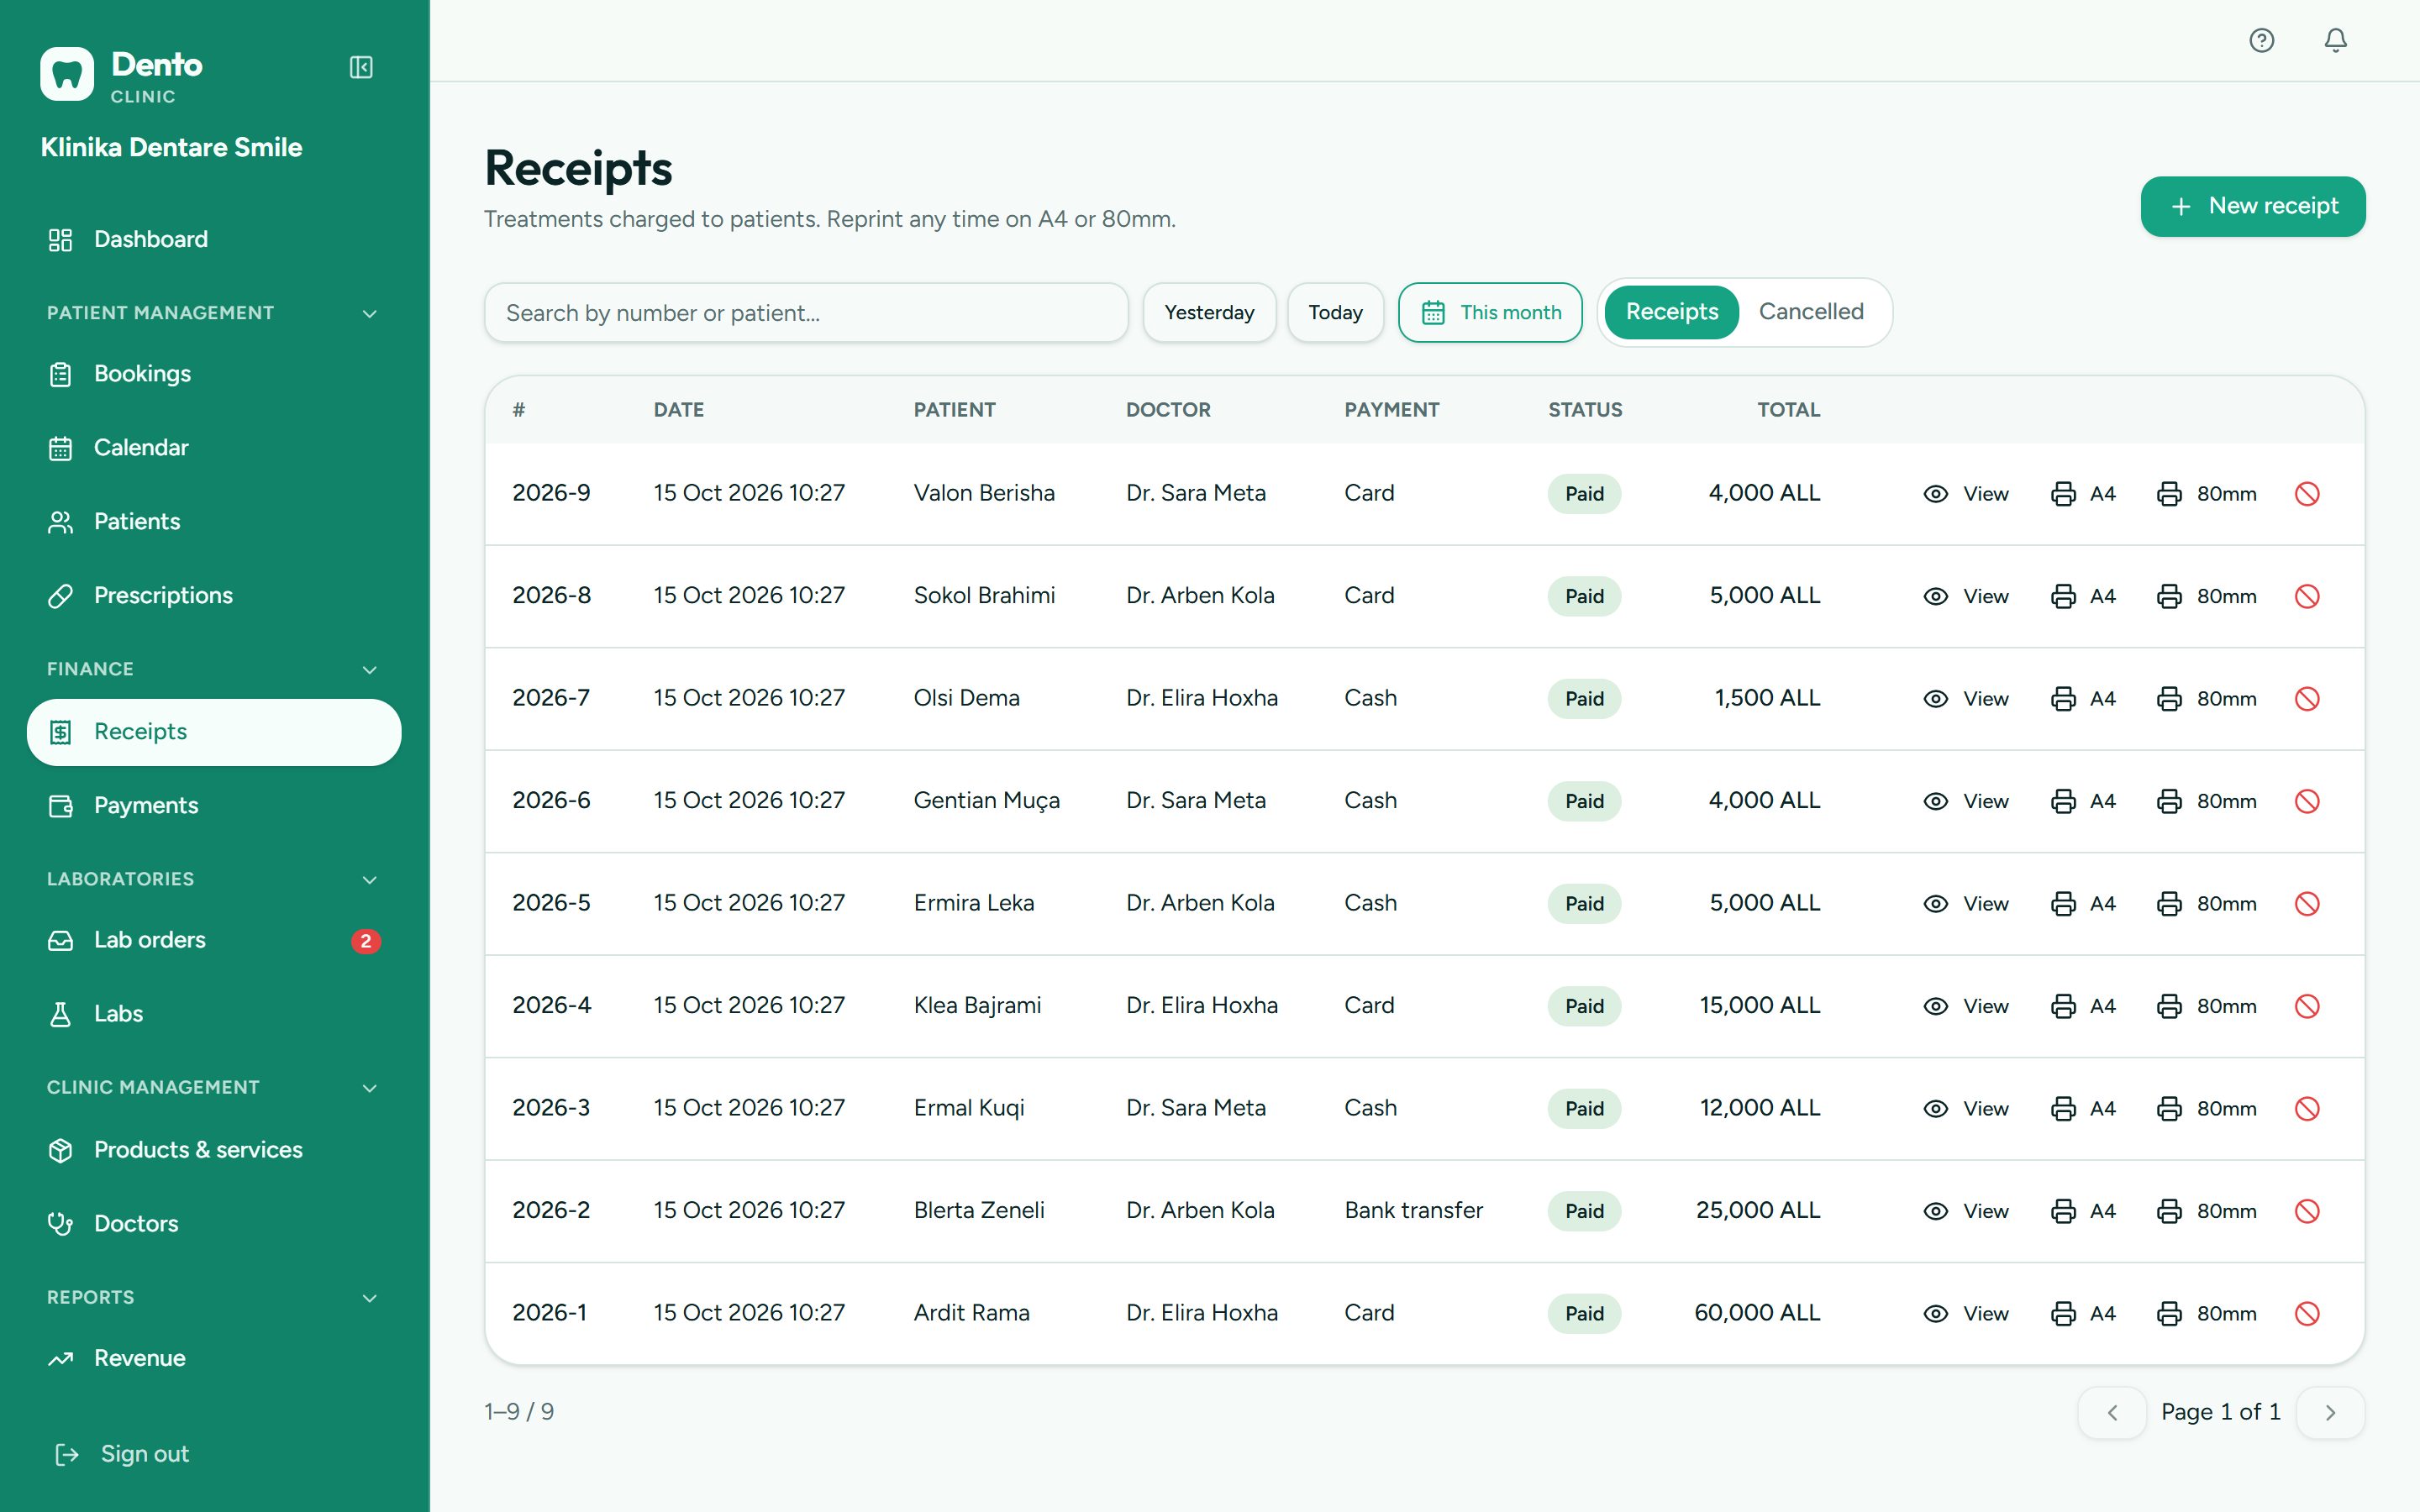This screenshot has height=1512, width=2420.
Task: View receipt 2026-1 for Ardit Rama
Action: pyautogui.click(x=1965, y=1314)
